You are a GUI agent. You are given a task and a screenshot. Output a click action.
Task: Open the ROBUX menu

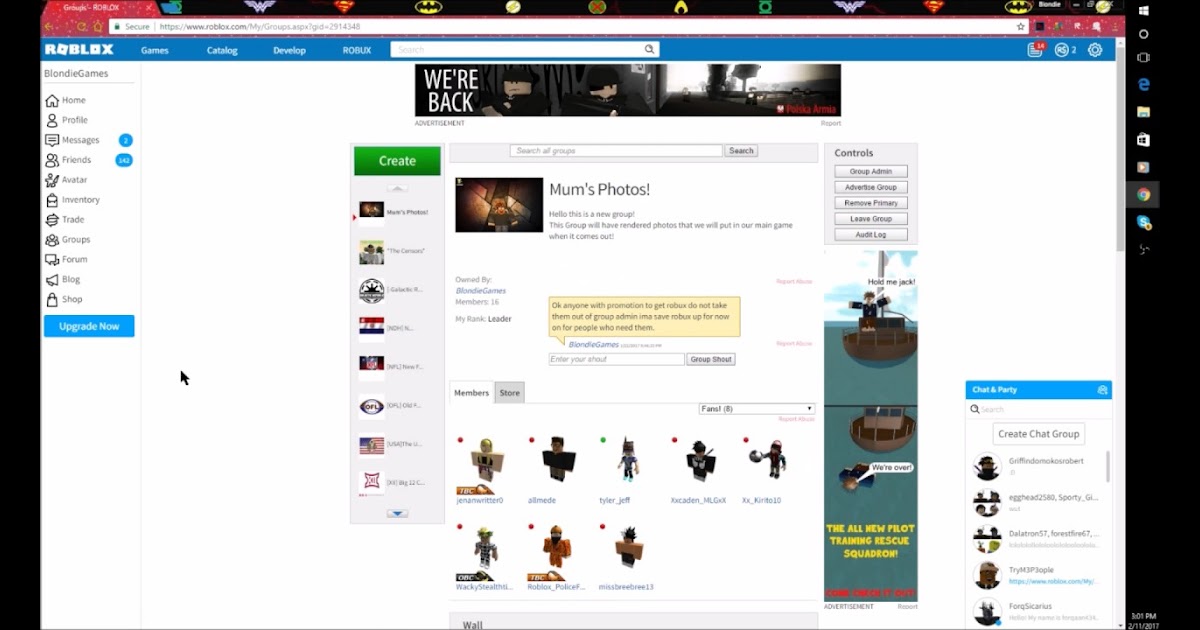[x=357, y=50]
